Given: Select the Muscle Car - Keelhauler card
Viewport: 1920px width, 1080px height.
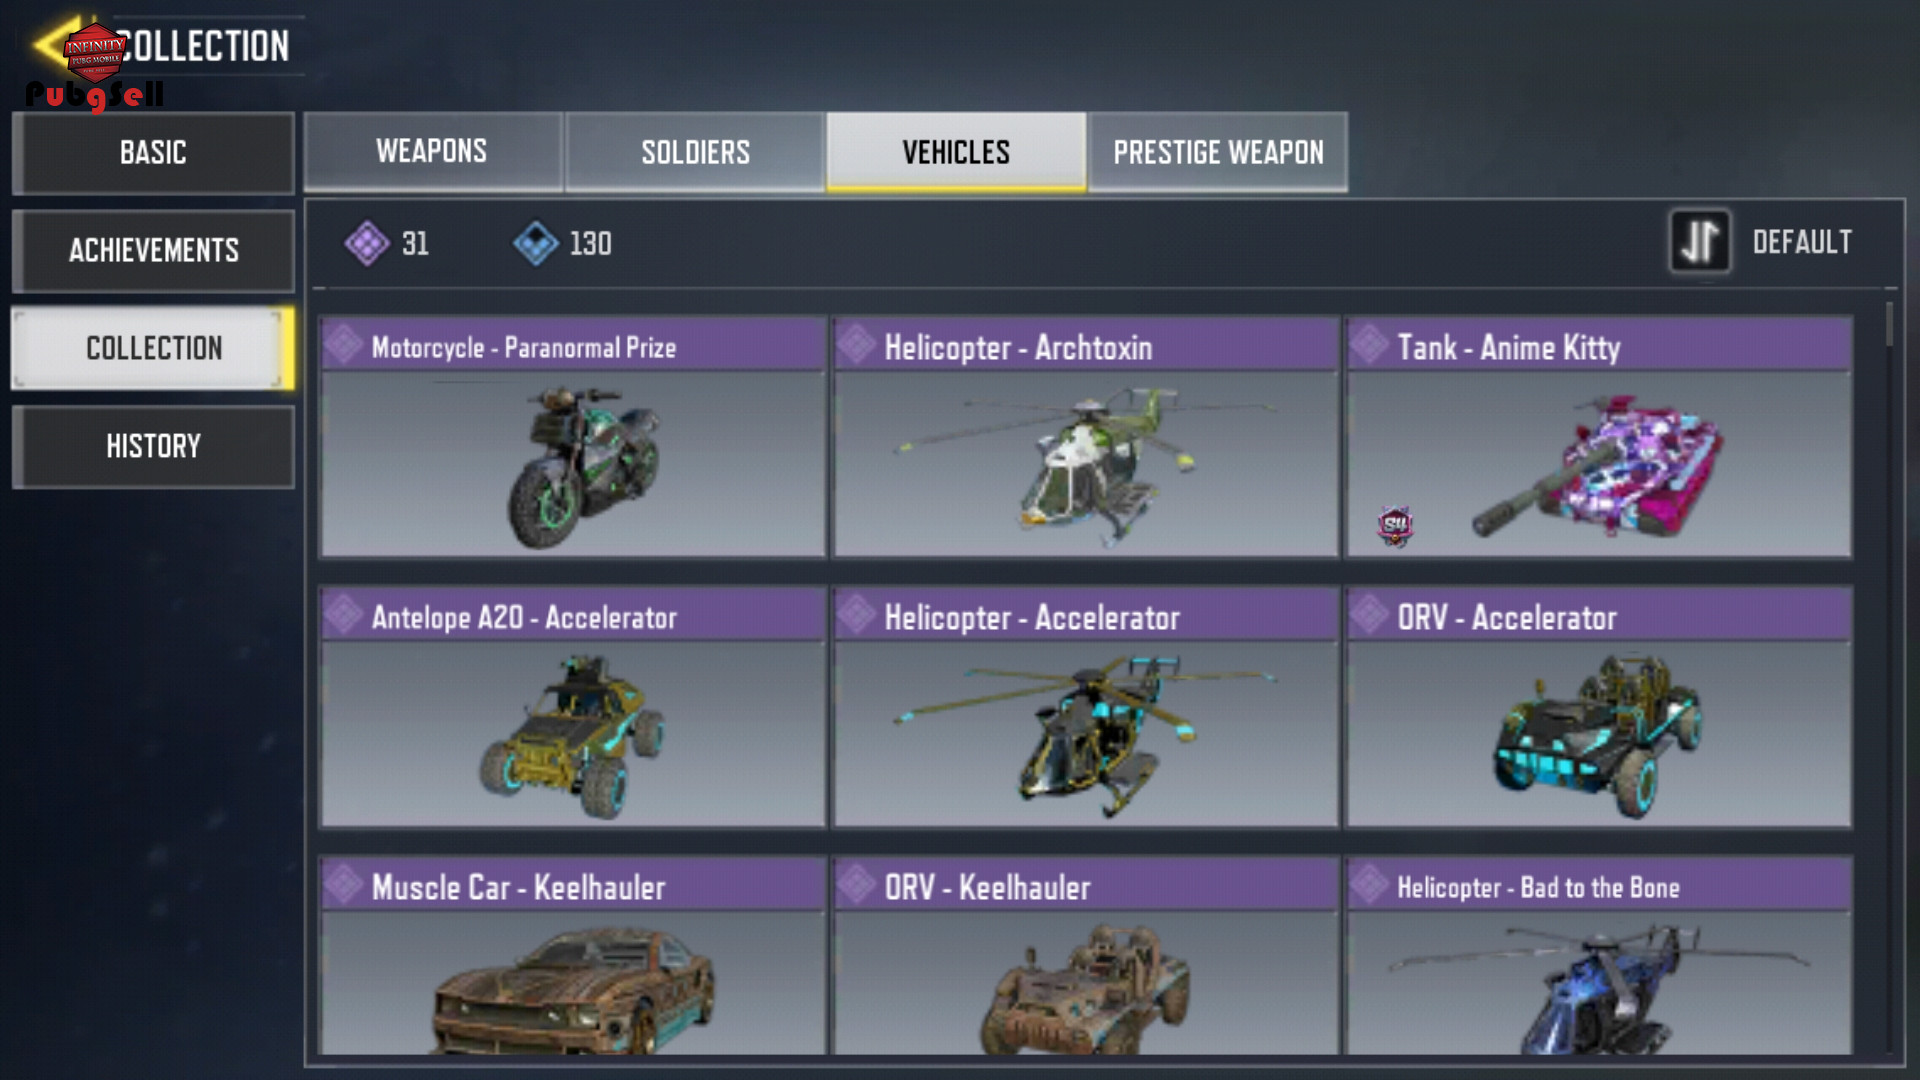Looking at the screenshot, I should point(572,956).
